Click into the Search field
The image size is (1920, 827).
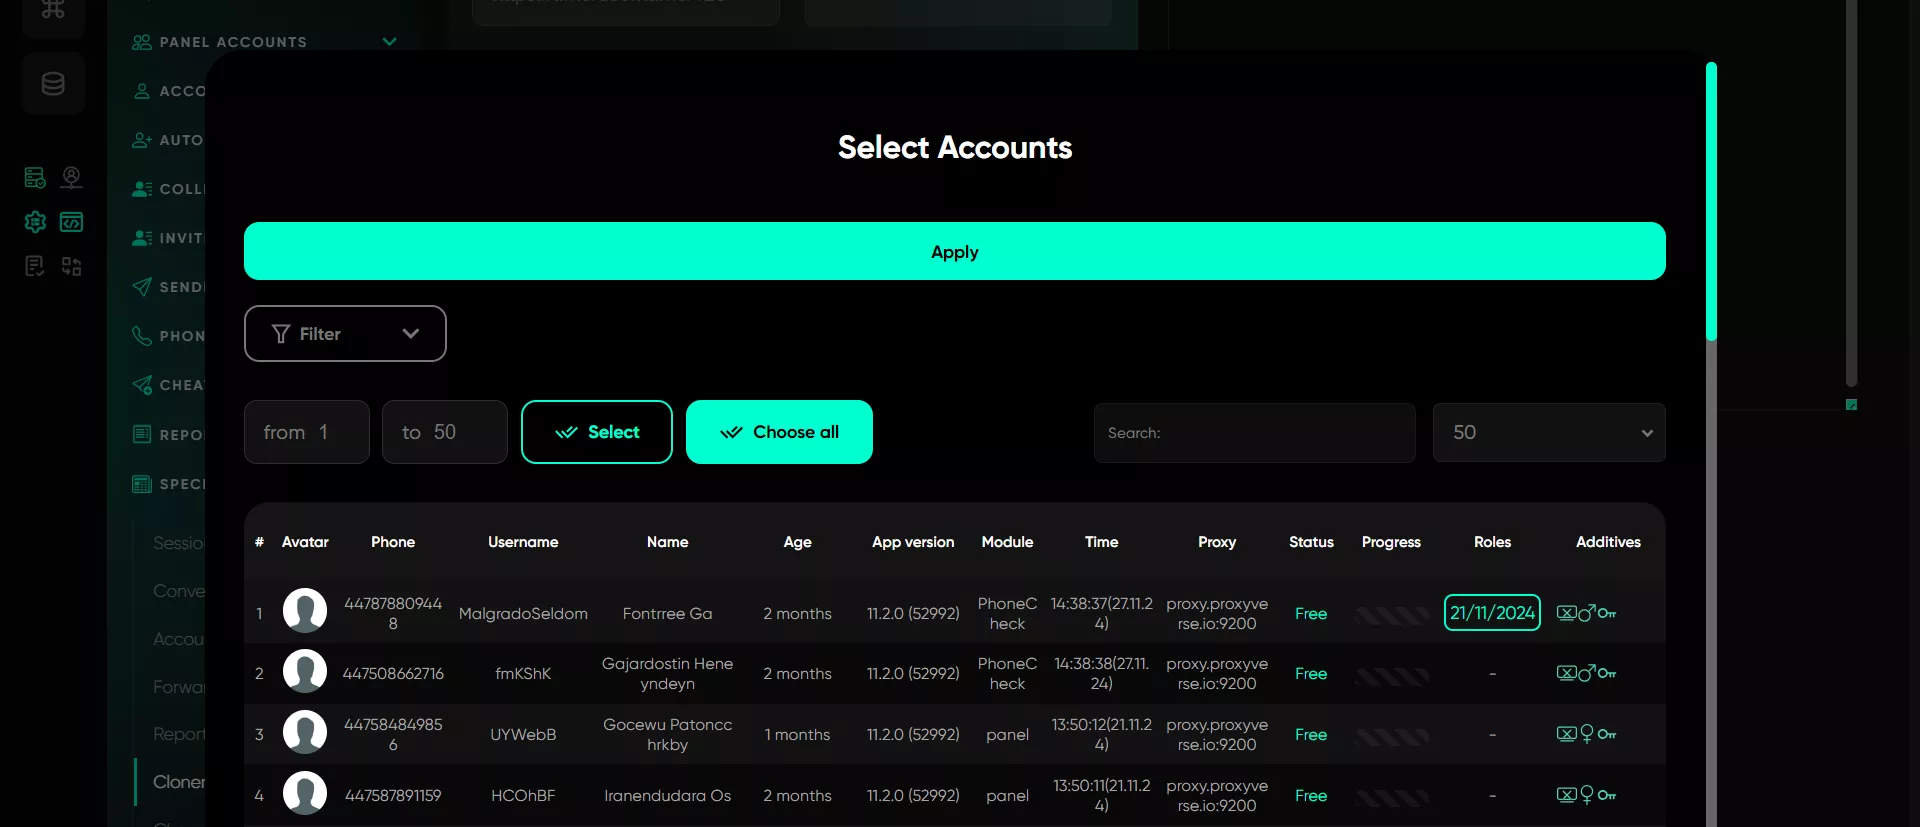pos(1254,433)
